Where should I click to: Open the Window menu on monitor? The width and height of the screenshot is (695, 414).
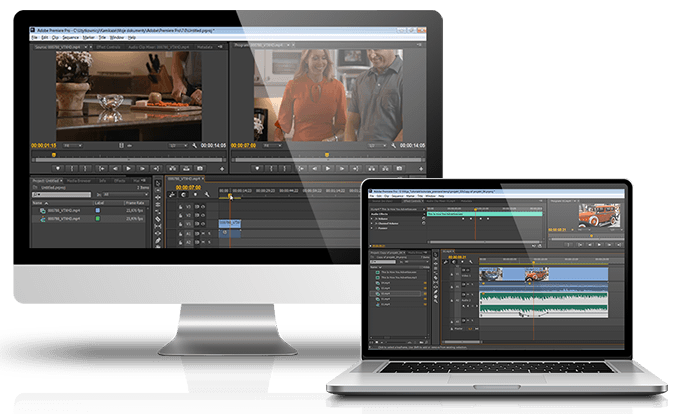[x=117, y=37]
